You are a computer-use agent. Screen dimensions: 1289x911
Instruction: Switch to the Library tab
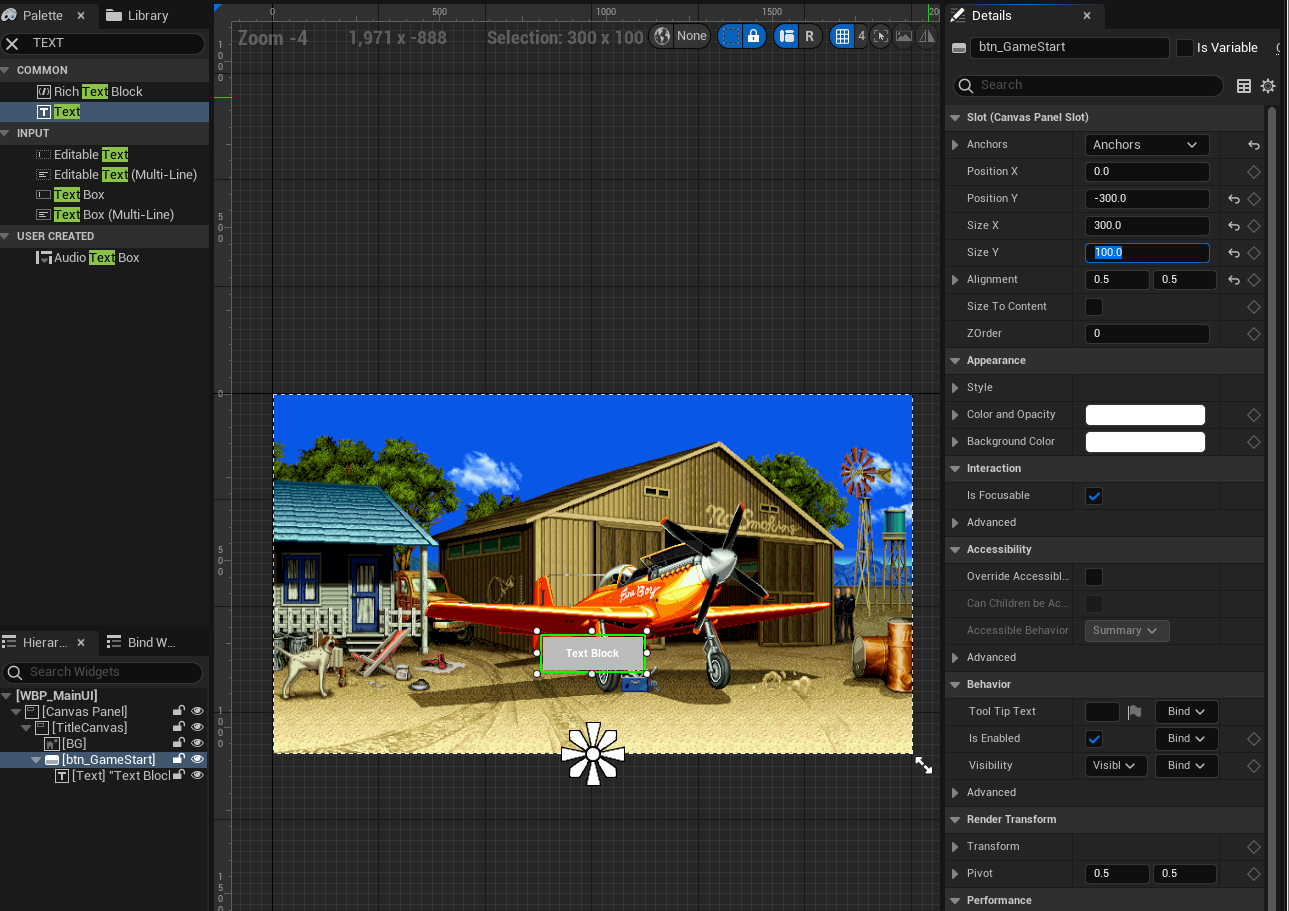point(138,16)
